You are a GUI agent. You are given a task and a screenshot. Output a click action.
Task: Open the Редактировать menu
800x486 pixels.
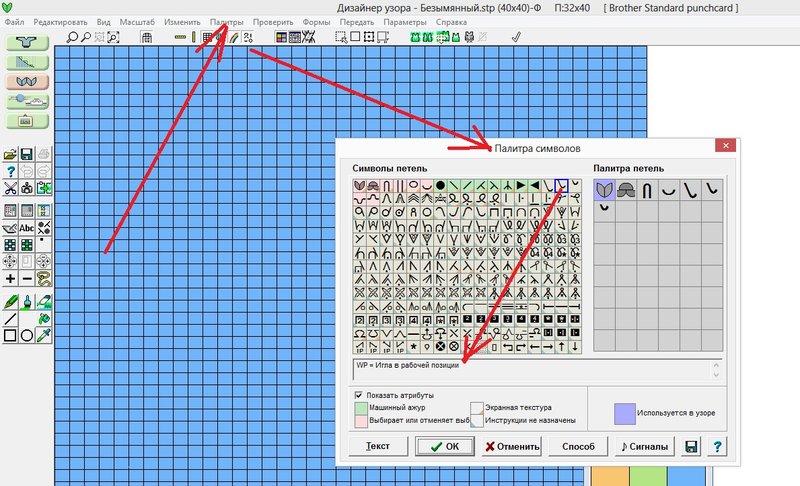[60, 22]
